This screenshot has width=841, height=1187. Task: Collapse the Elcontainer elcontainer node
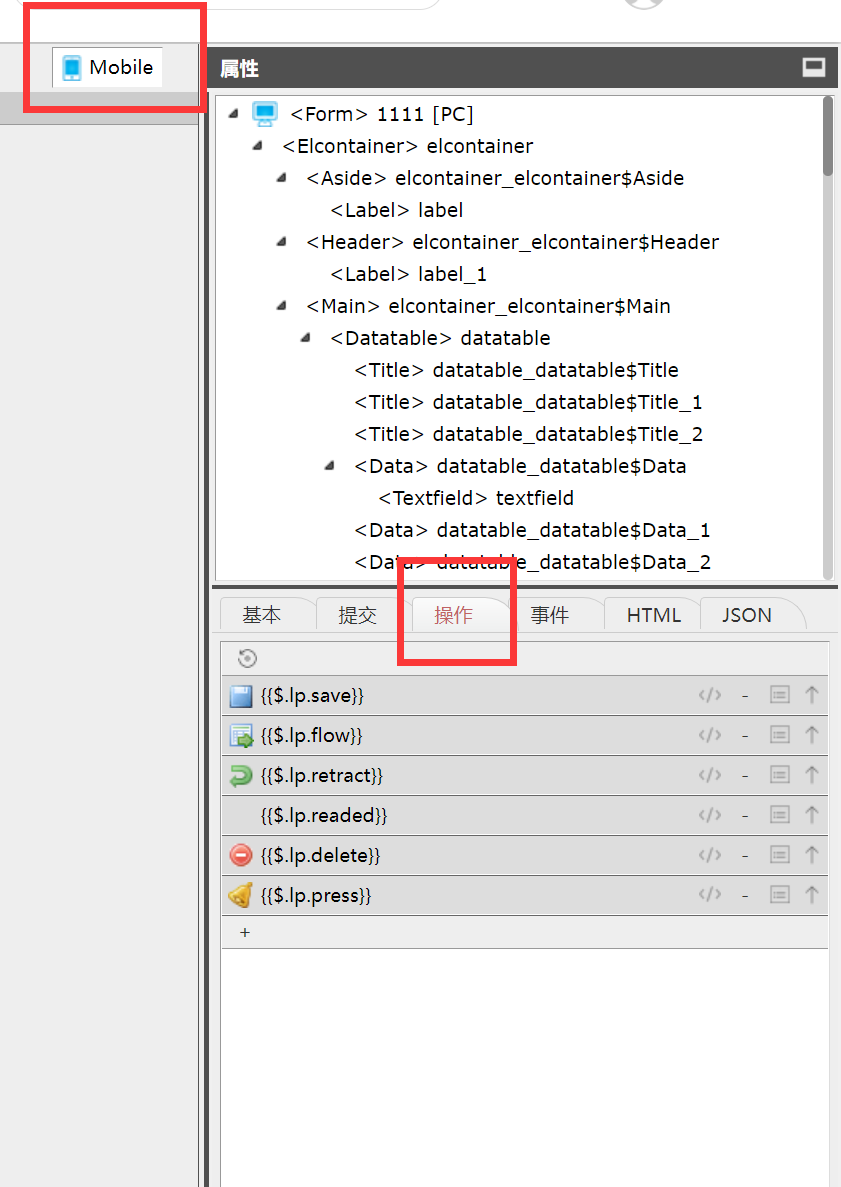coord(258,145)
